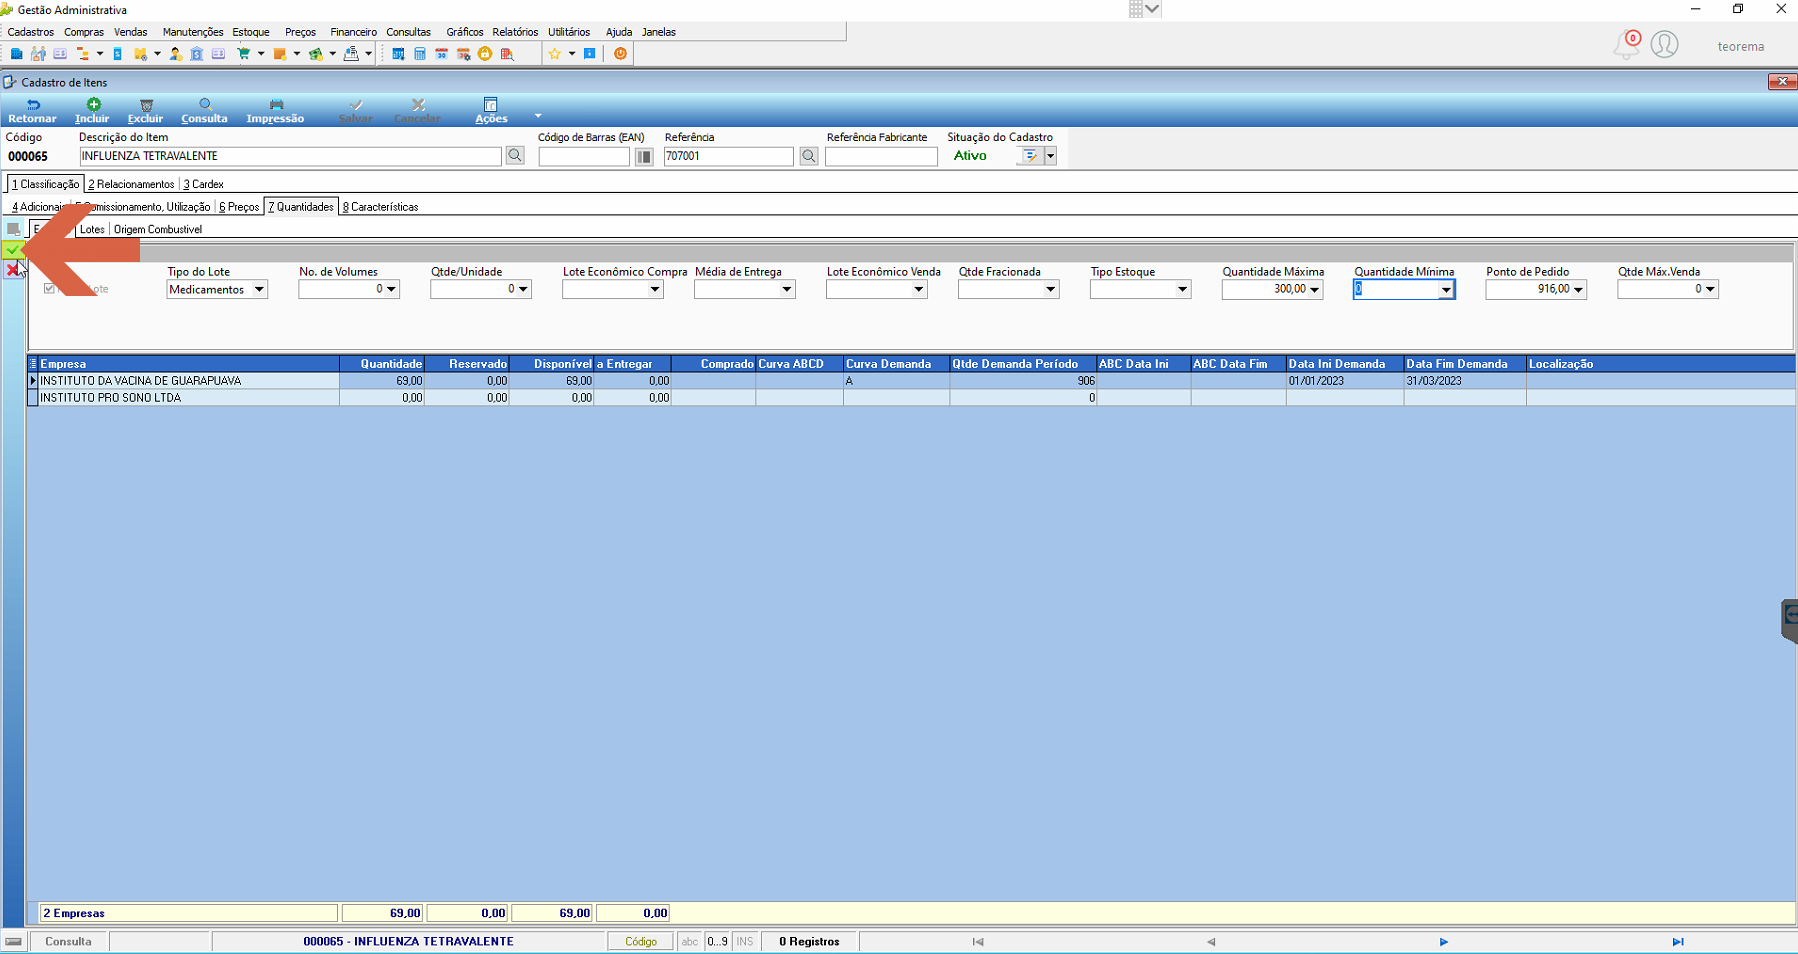The width and height of the screenshot is (1798, 954).
Task: Click the Referência Fabricante input field
Action: [881, 156]
